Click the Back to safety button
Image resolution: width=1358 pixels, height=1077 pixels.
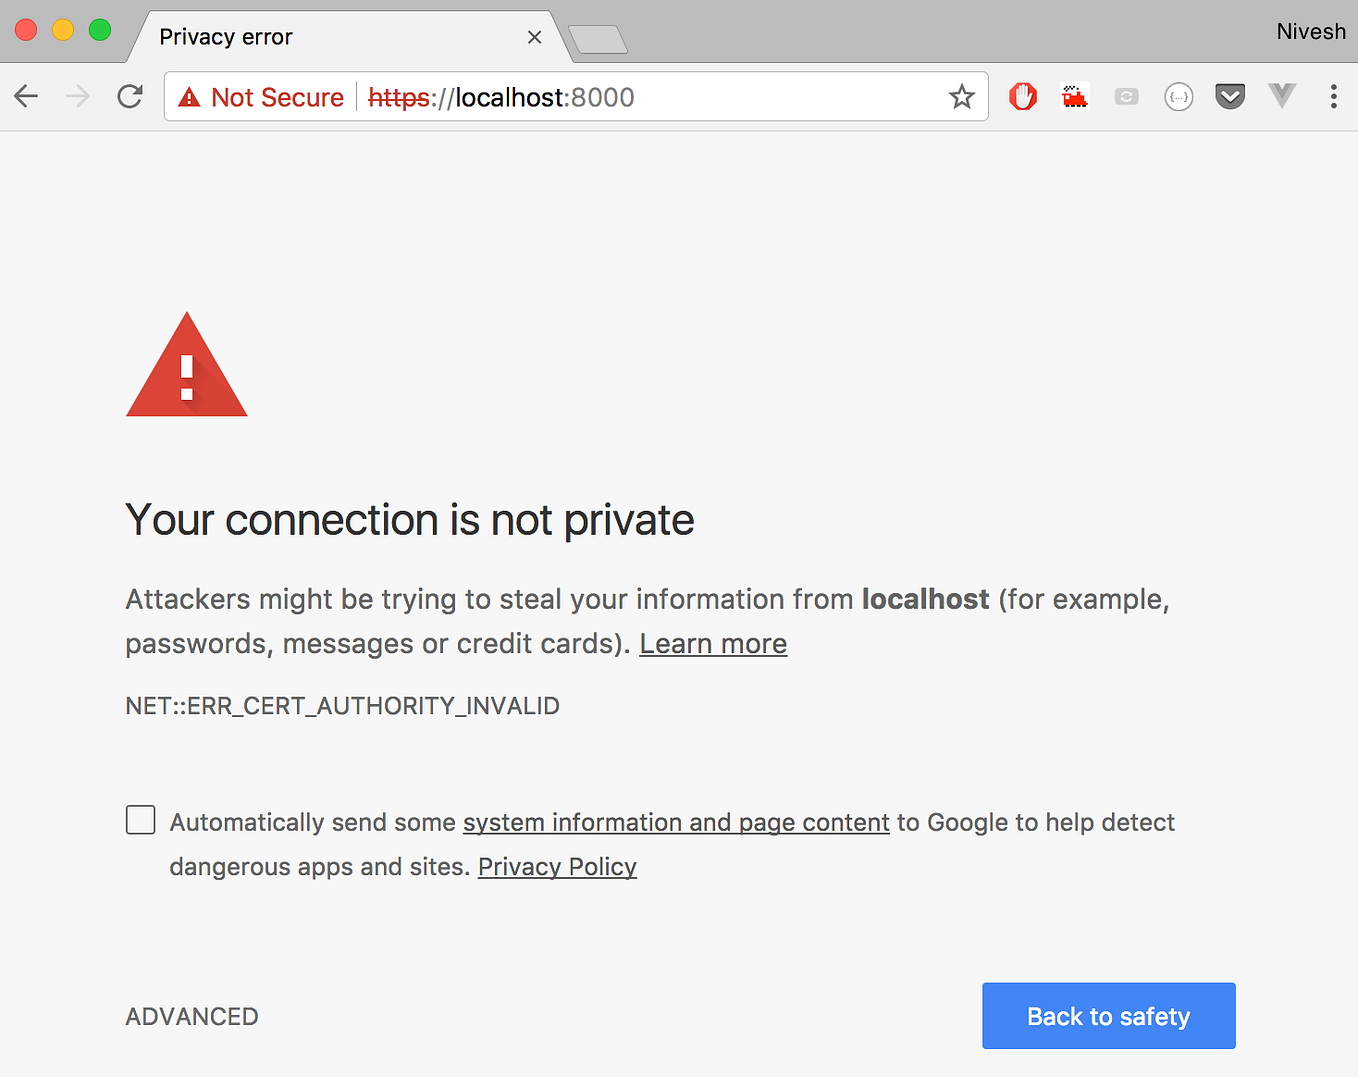click(1109, 1016)
